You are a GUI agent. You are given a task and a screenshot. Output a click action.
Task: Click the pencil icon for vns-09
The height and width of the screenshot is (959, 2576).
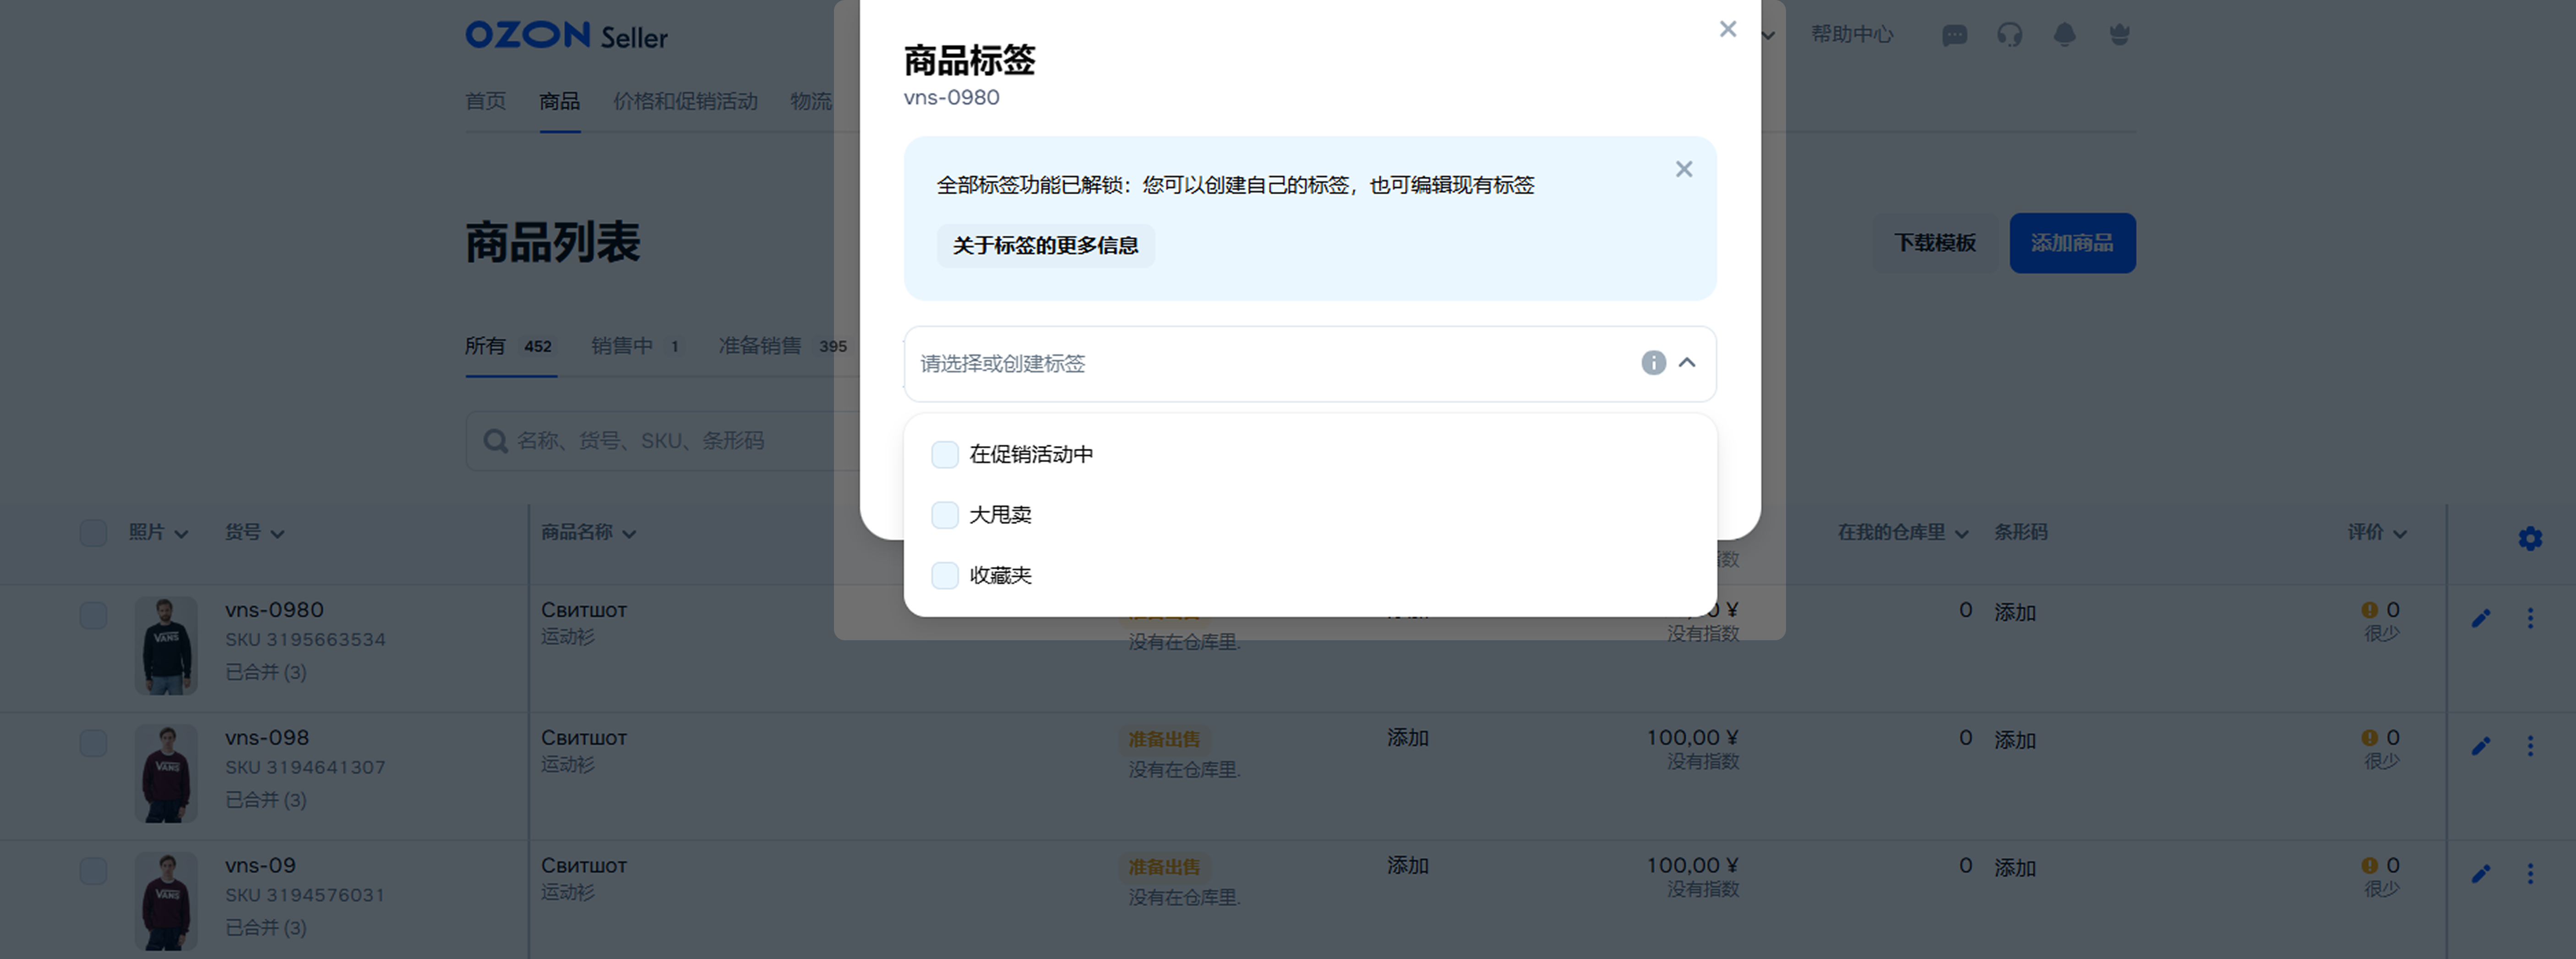click(x=2481, y=874)
